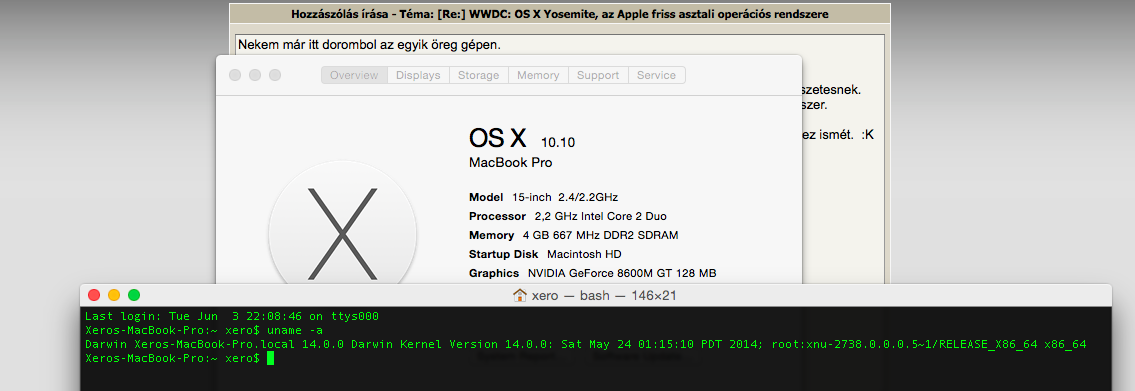Screen dimensions: 1135x391
Task: Click the Hozzászólás írása title bar
Action: [x=560, y=14]
